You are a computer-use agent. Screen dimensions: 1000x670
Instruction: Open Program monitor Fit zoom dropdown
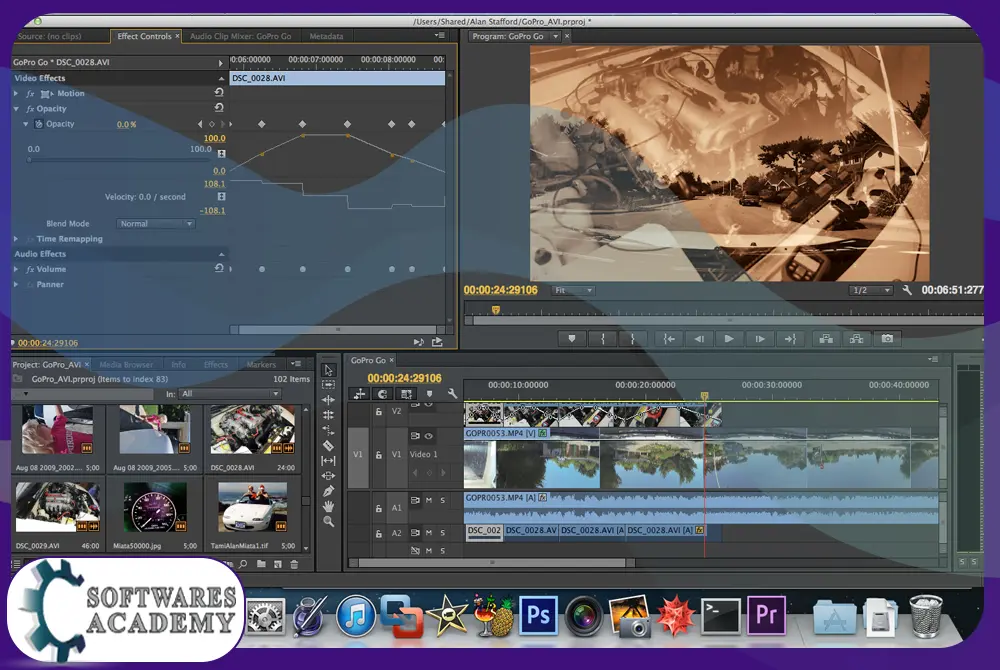pos(573,290)
